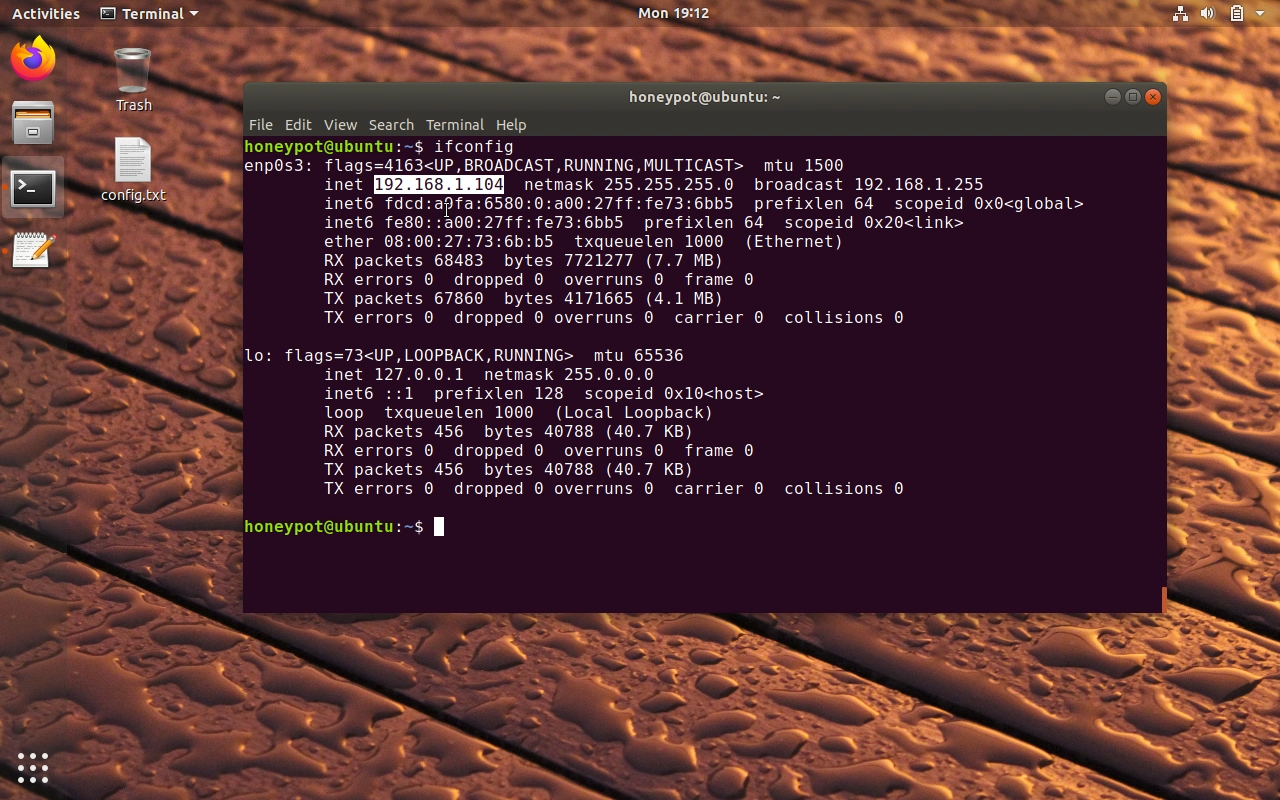Launch the Files manager dock icon
Viewport: 1280px width, 800px height.
[x=33, y=123]
